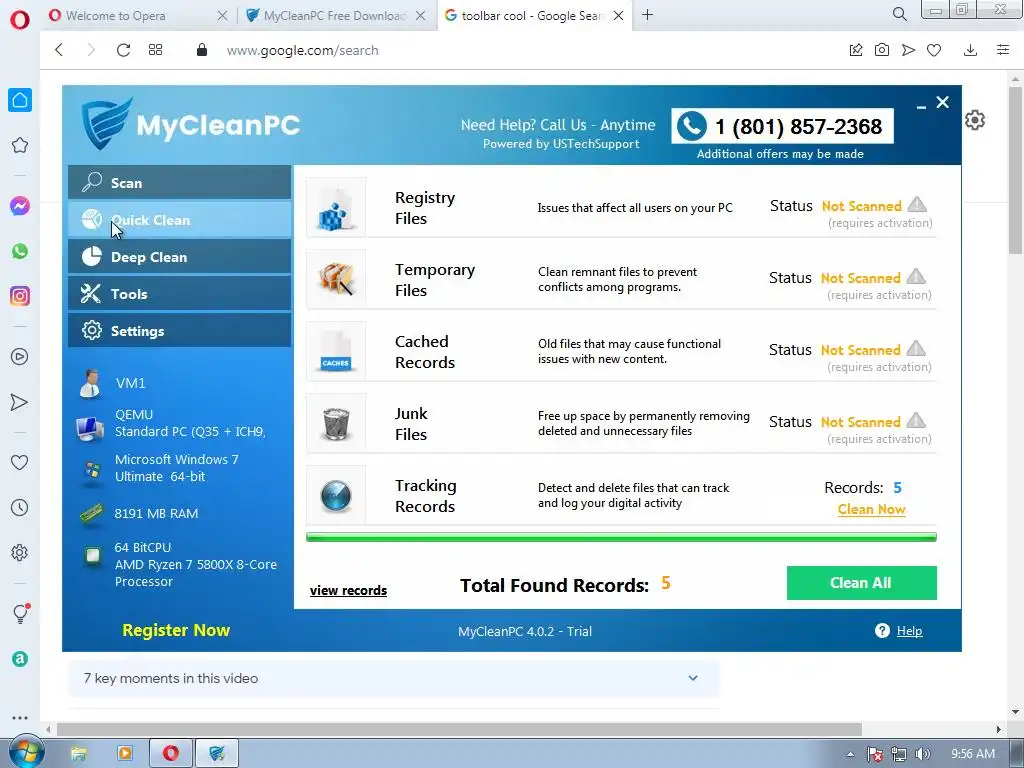Show hidden system tray icons
The height and width of the screenshot is (768, 1024).
tap(850, 754)
